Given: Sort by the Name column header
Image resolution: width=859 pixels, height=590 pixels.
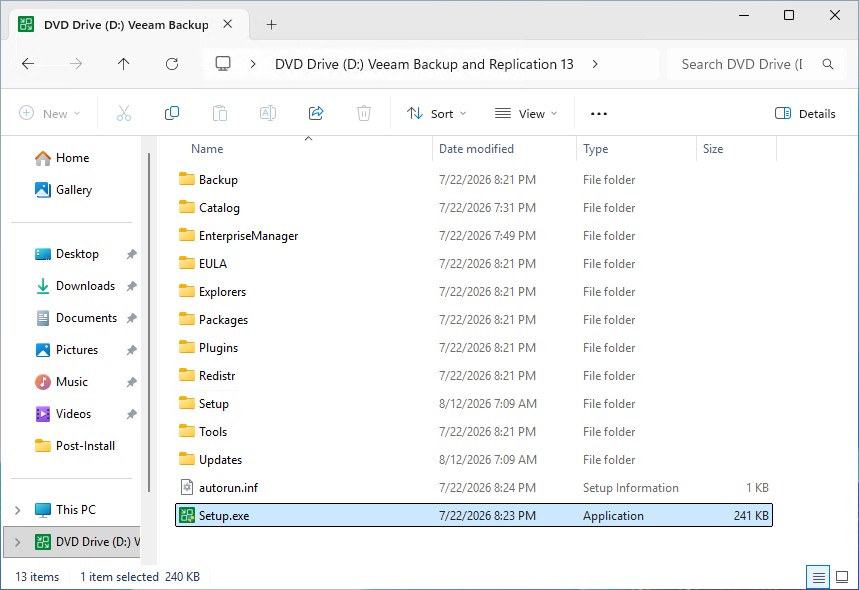Looking at the screenshot, I should point(207,148).
